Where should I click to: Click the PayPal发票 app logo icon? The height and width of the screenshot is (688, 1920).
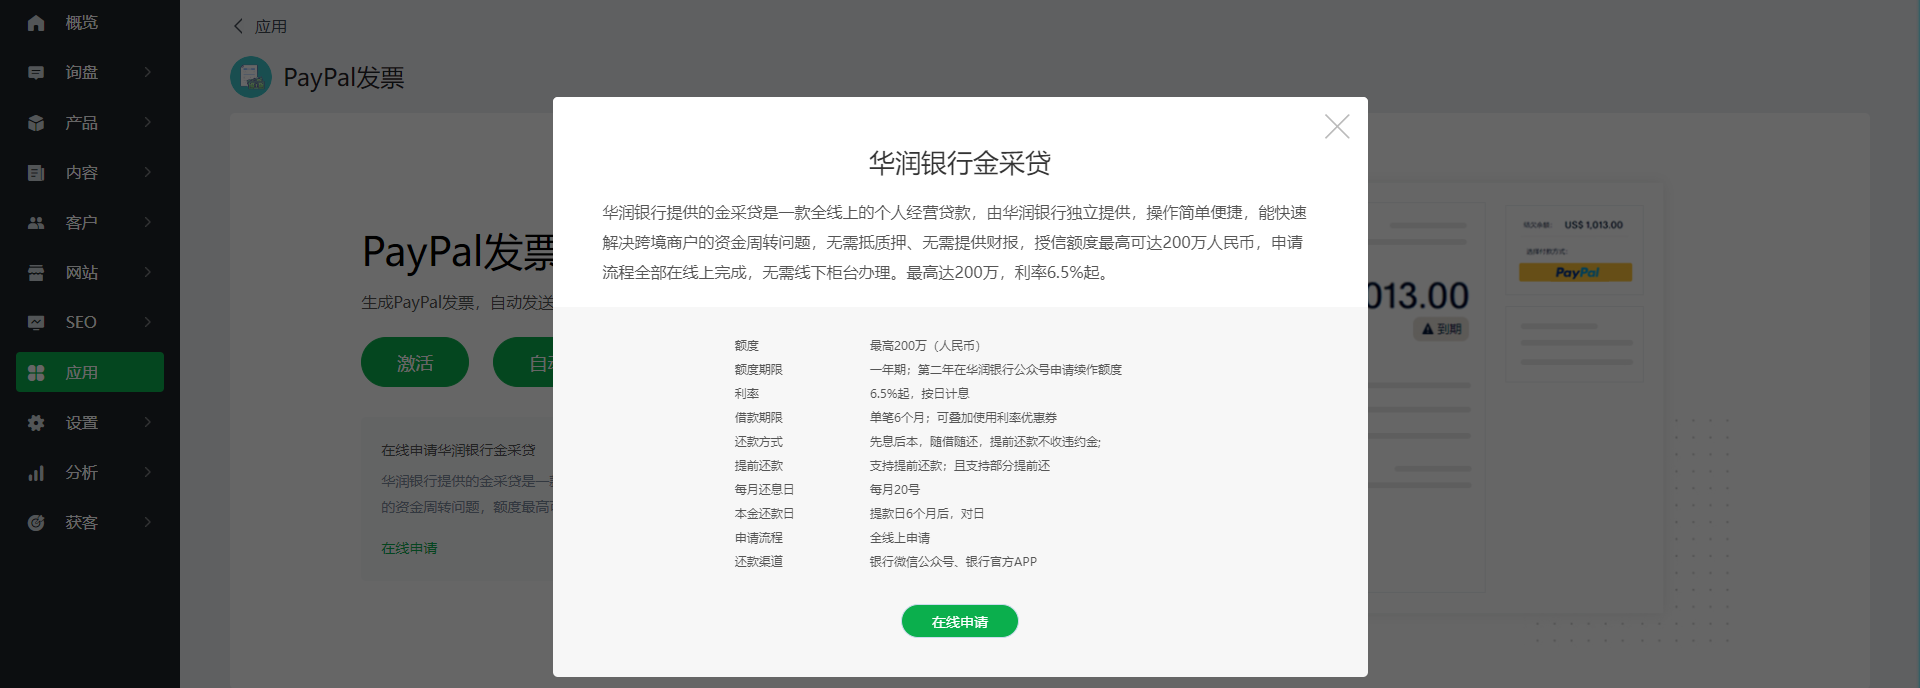click(x=251, y=77)
